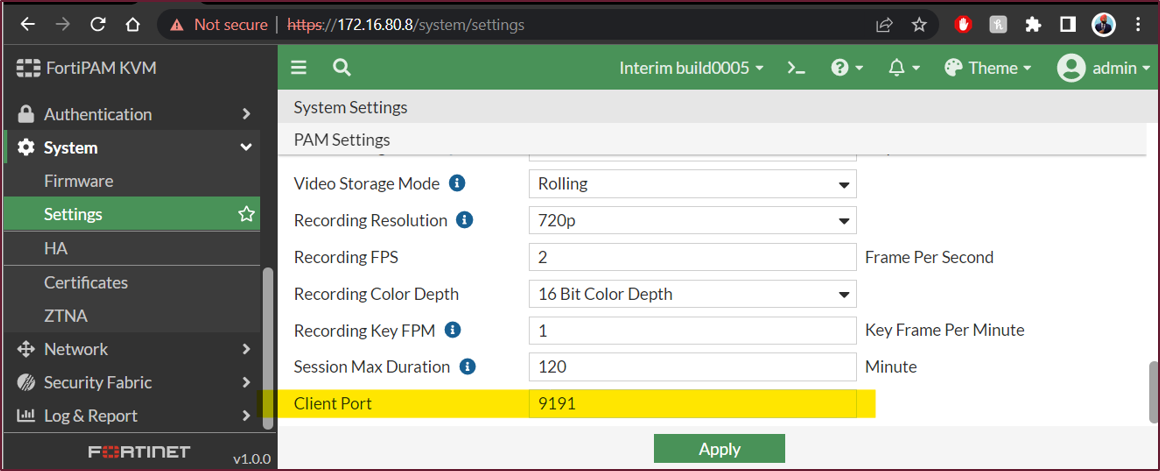1160x471 pixels.
Task: Click the info icon beside Recording Resolution
Action: (x=464, y=220)
